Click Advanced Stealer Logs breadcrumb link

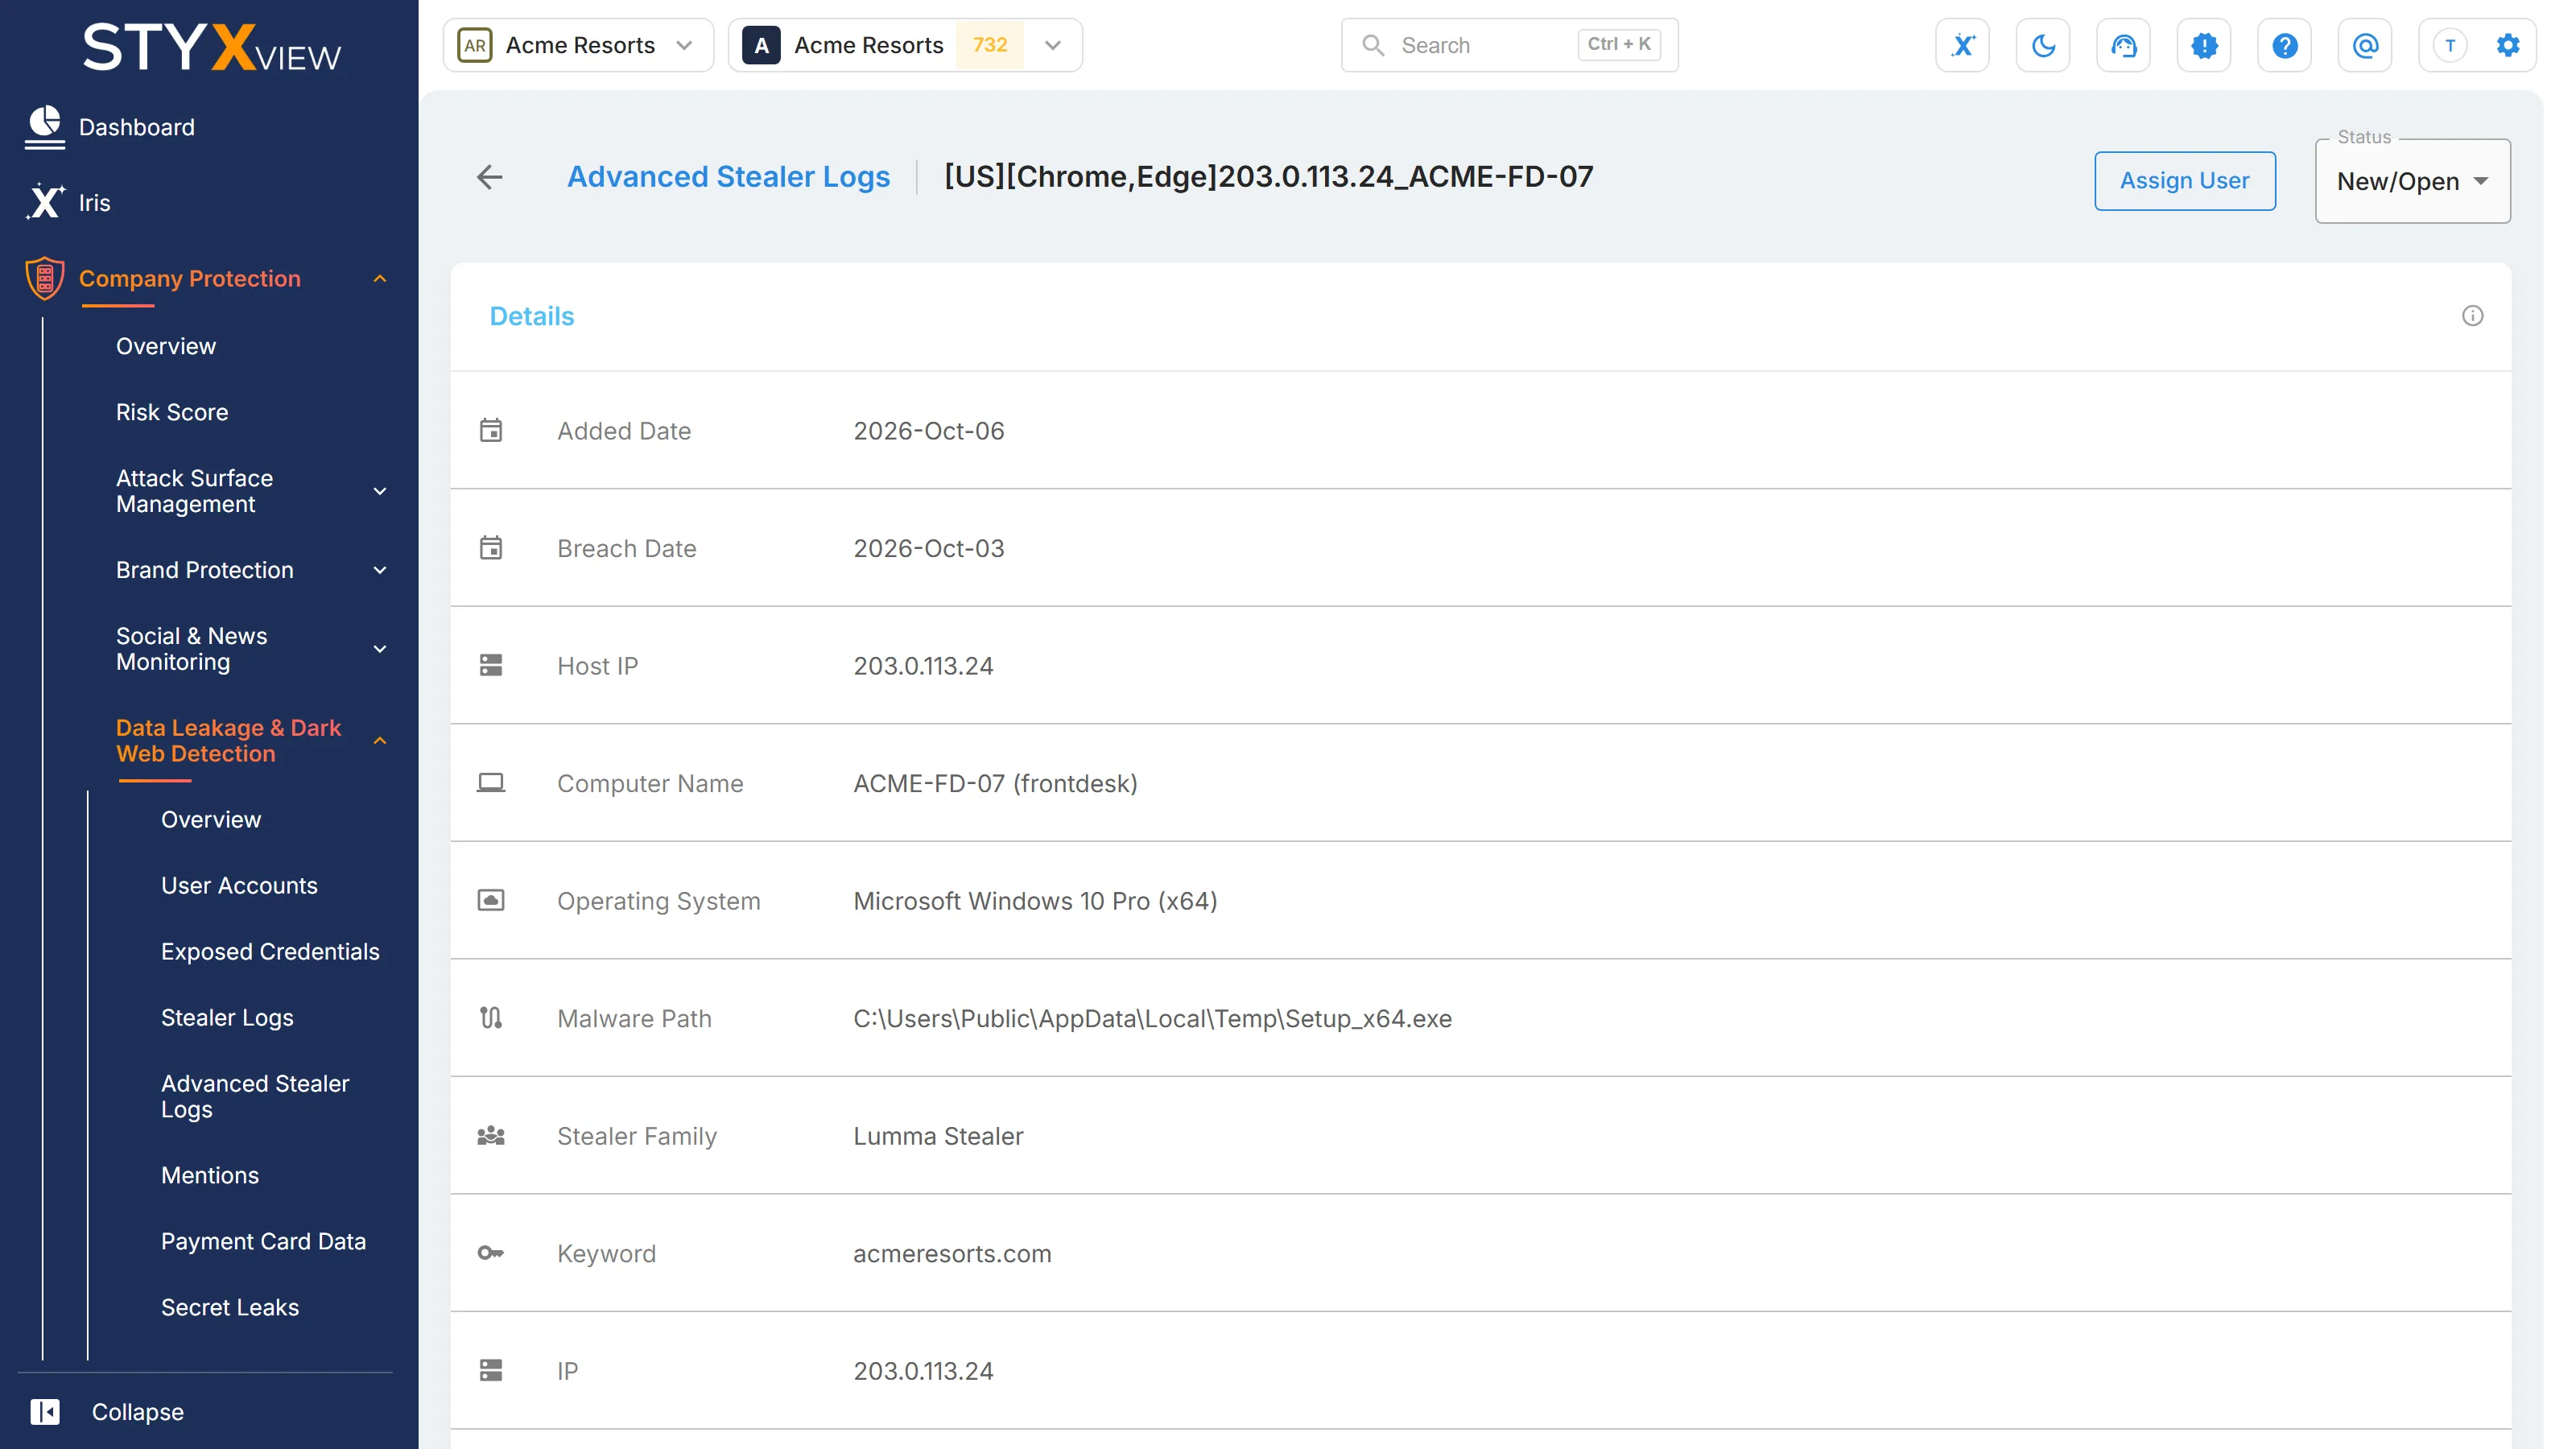click(728, 176)
